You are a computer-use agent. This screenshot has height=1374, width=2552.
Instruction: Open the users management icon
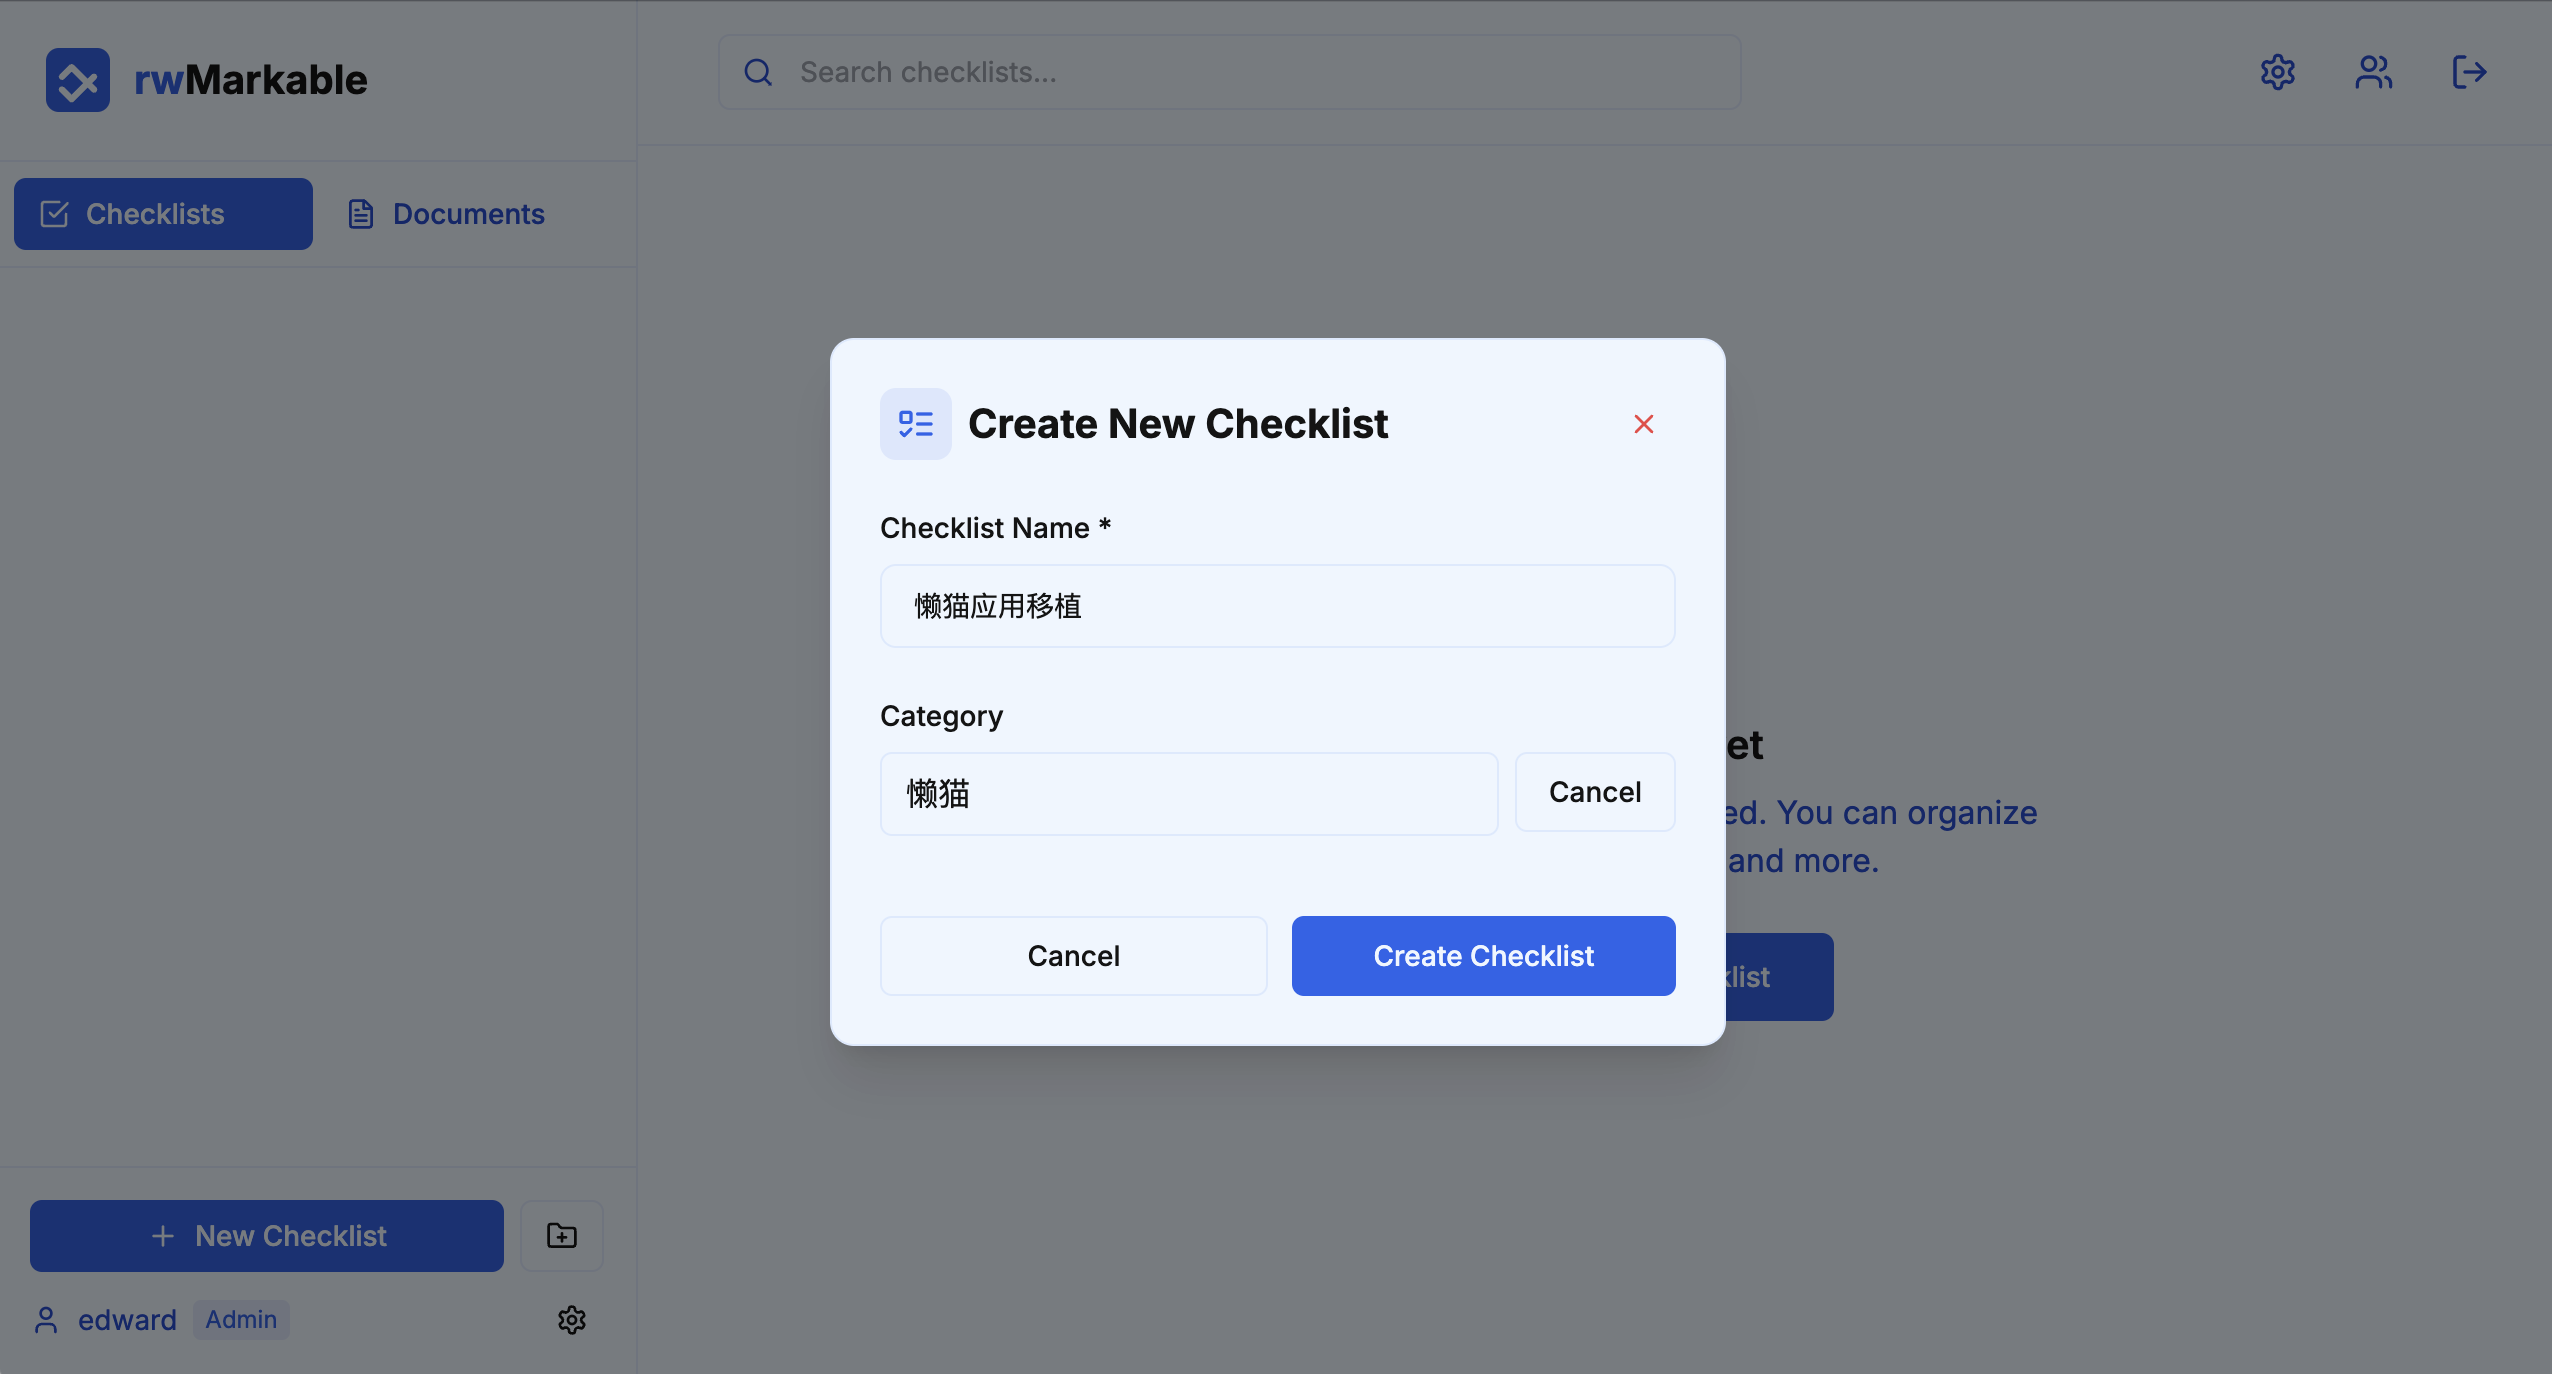point(2374,72)
